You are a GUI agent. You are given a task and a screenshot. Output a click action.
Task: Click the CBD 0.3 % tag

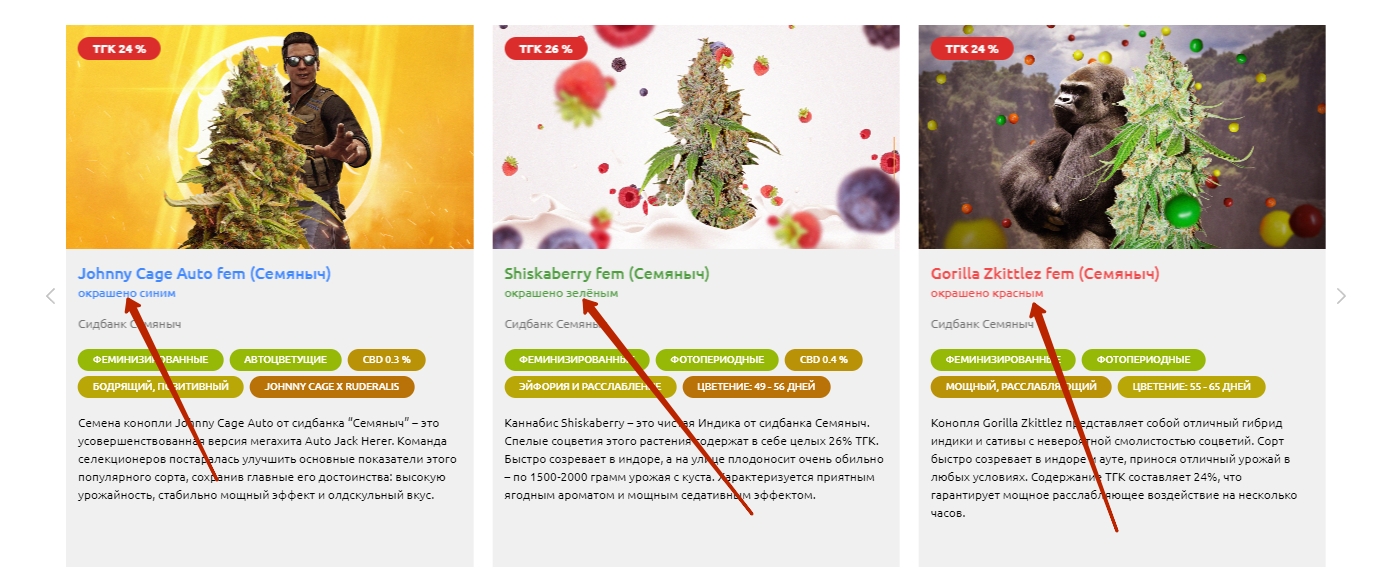pos(386,359)
